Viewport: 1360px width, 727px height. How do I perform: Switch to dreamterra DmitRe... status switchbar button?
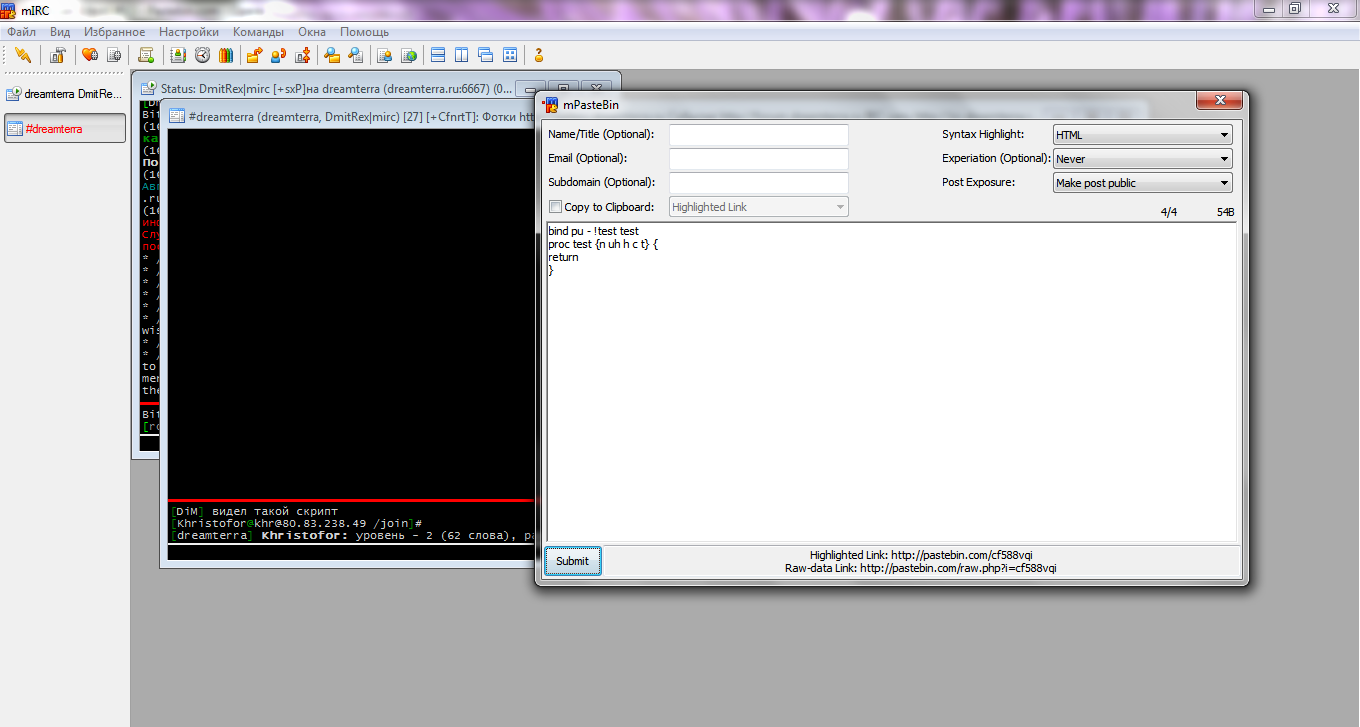[x=65, y=94]
